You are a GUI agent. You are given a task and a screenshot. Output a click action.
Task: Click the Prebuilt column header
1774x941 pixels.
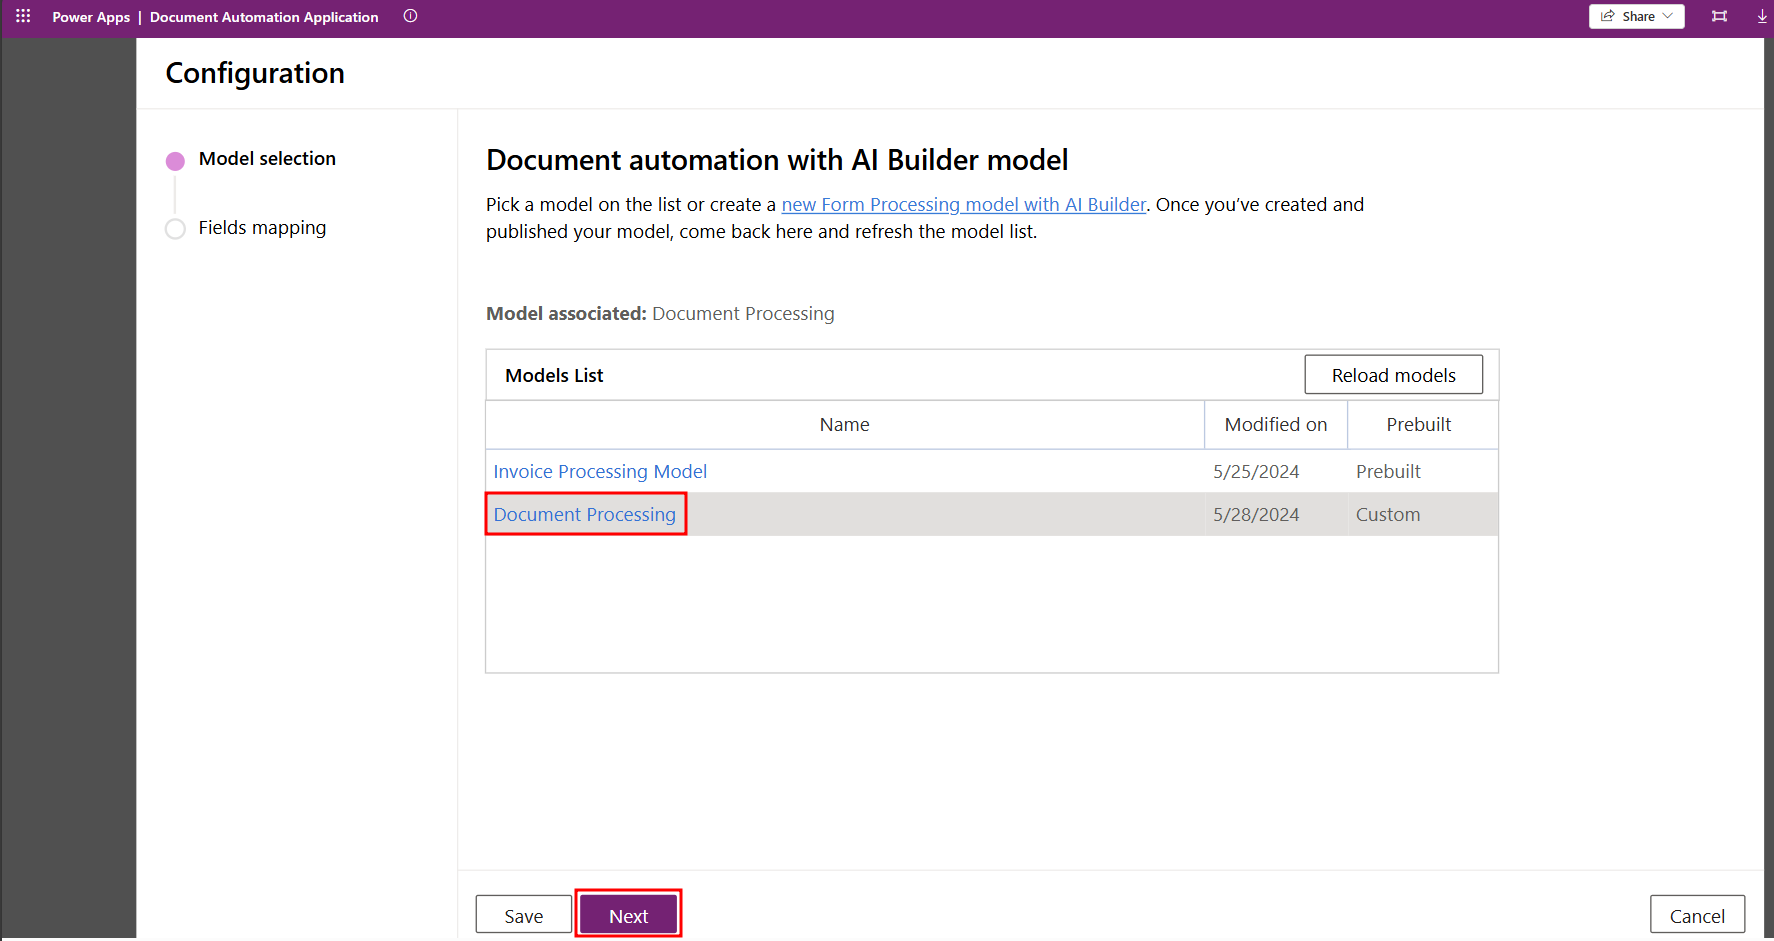pos(1418,425)
